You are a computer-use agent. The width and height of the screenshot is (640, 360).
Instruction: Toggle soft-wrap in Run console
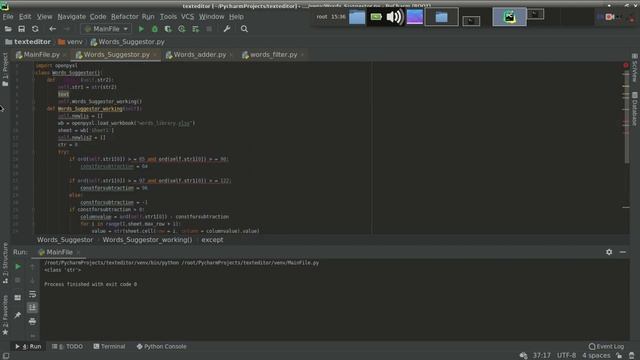(33, 294)
